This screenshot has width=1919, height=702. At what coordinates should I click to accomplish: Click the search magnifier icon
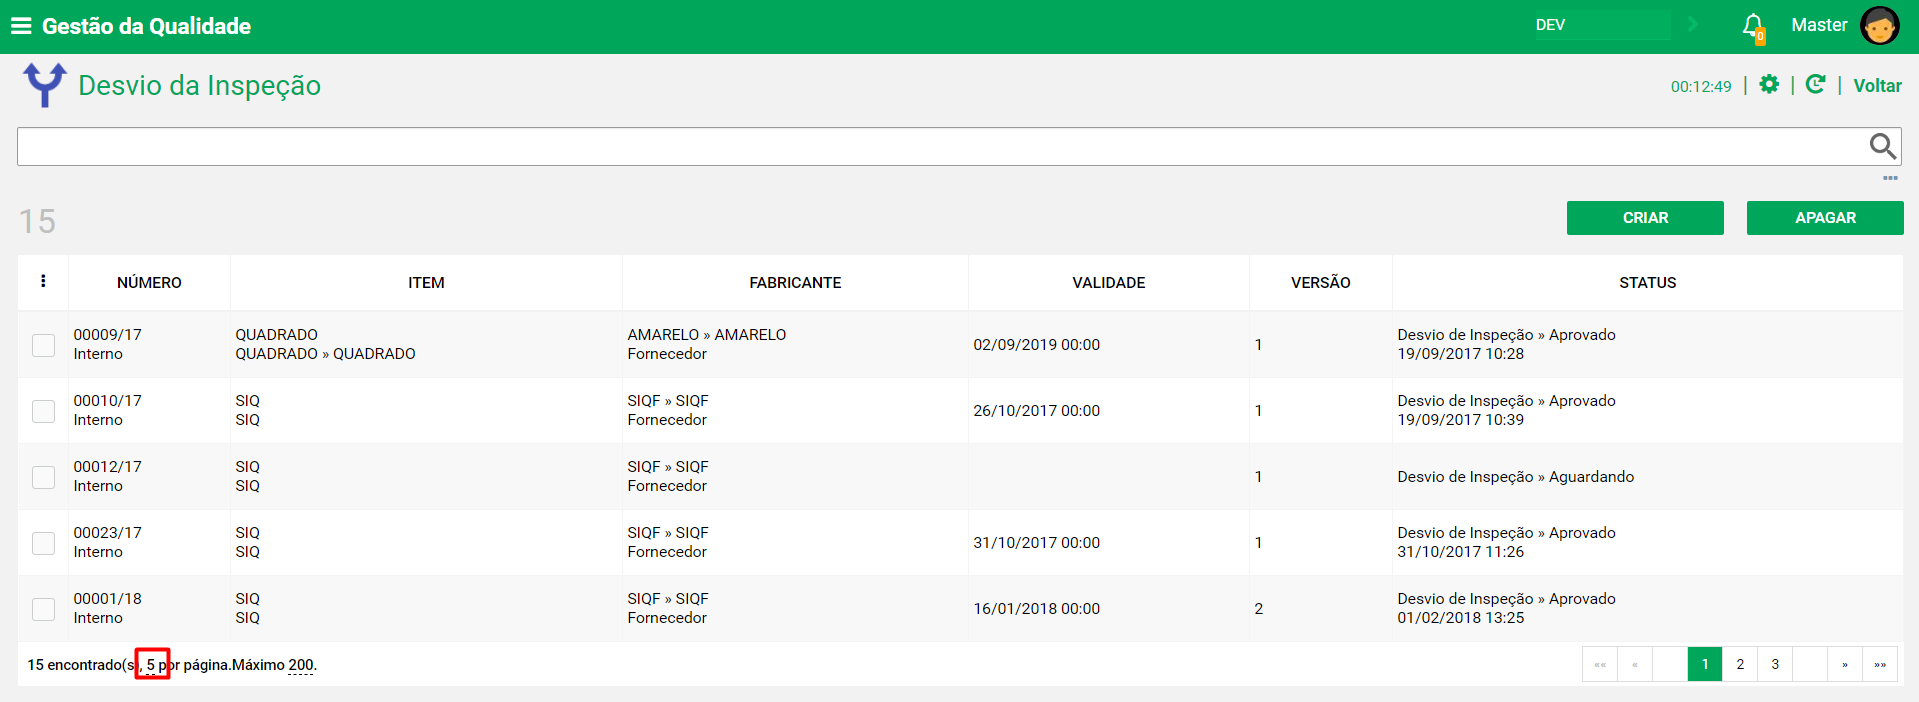(x=1883, y=146)
